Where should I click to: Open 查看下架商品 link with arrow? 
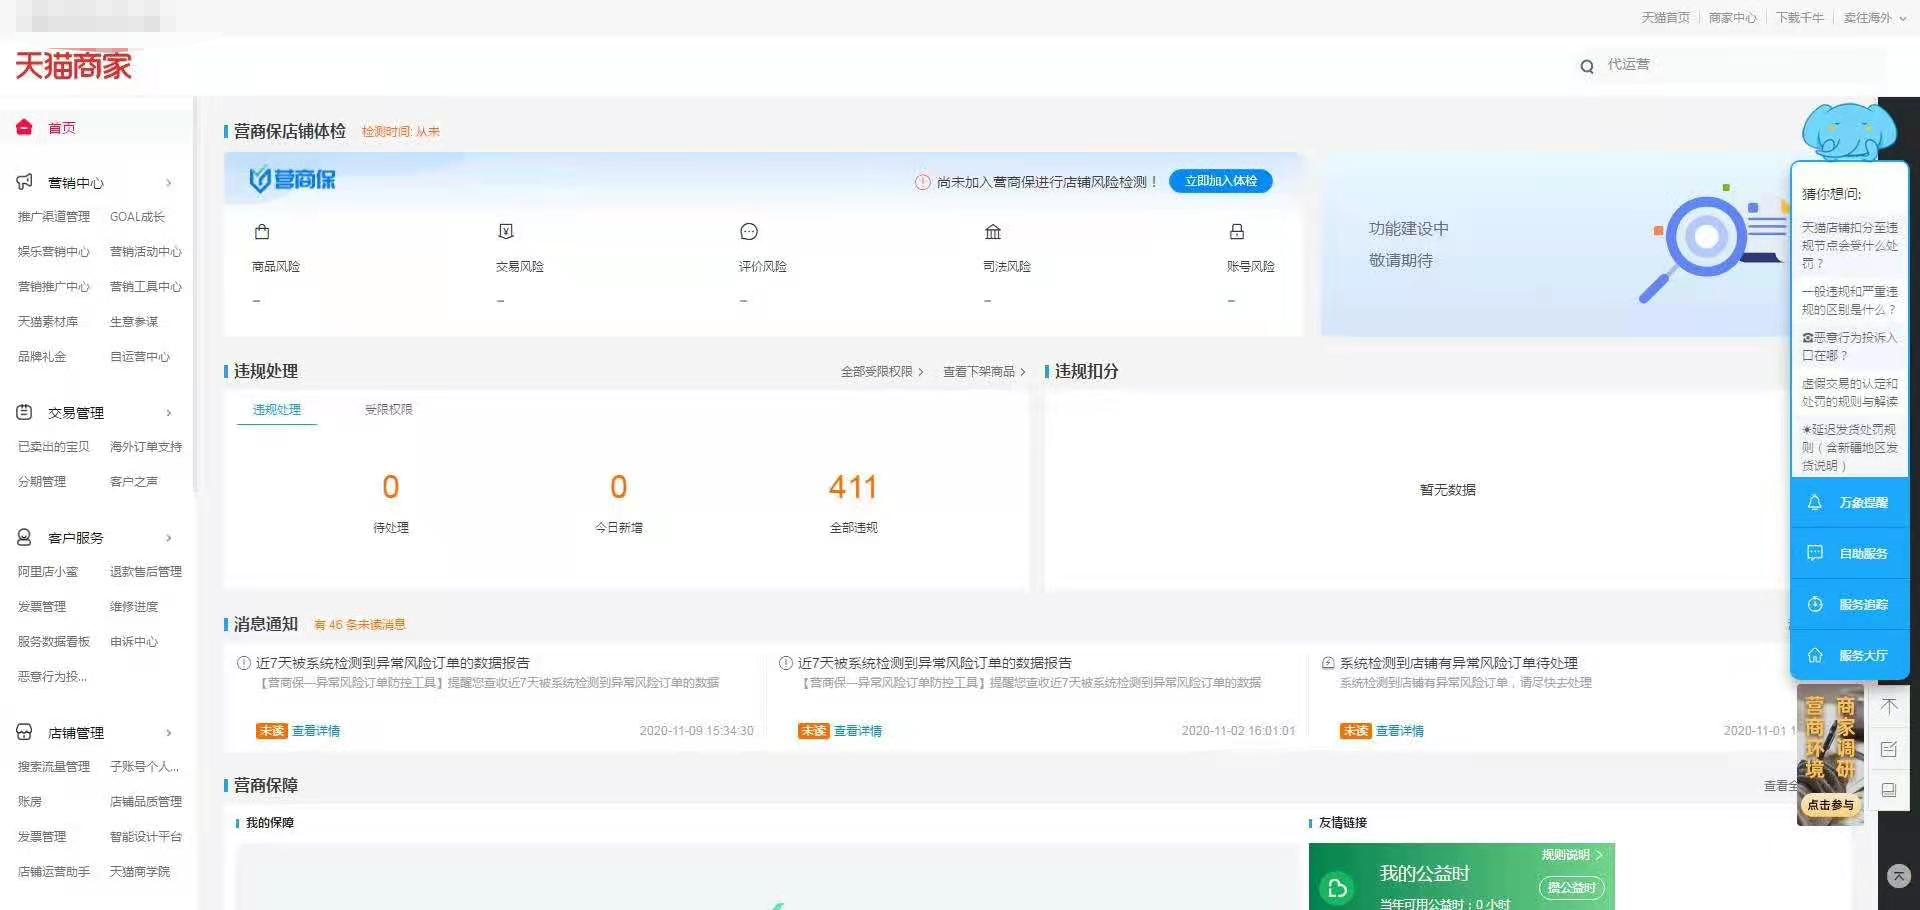coord(984,372)
